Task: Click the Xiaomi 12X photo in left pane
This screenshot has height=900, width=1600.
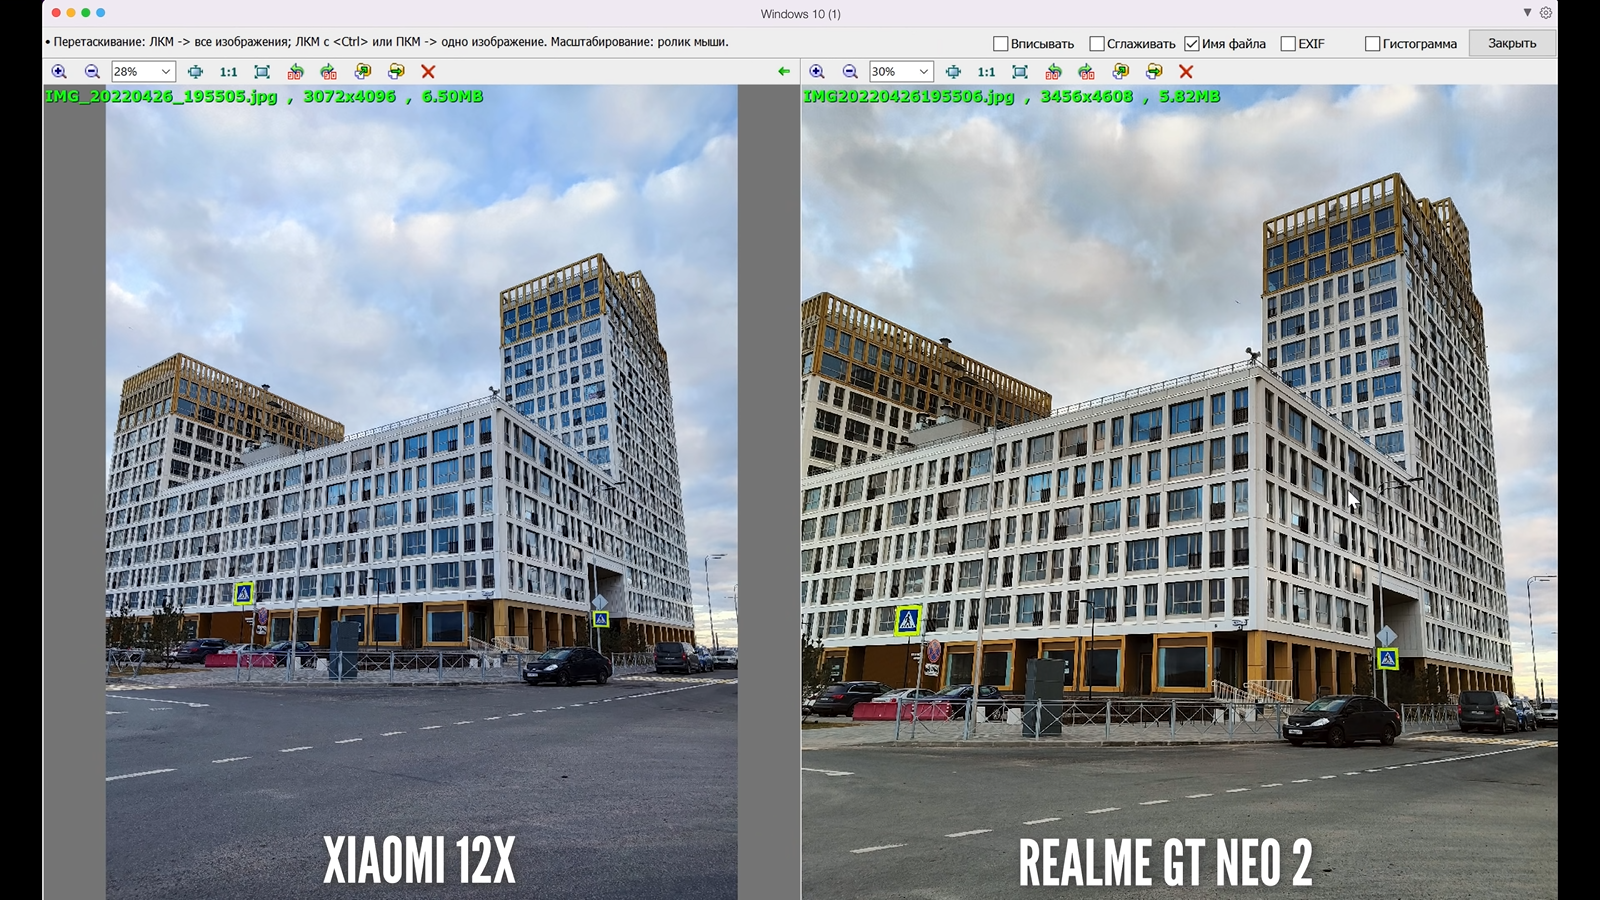Action: (x=421, y=492)
